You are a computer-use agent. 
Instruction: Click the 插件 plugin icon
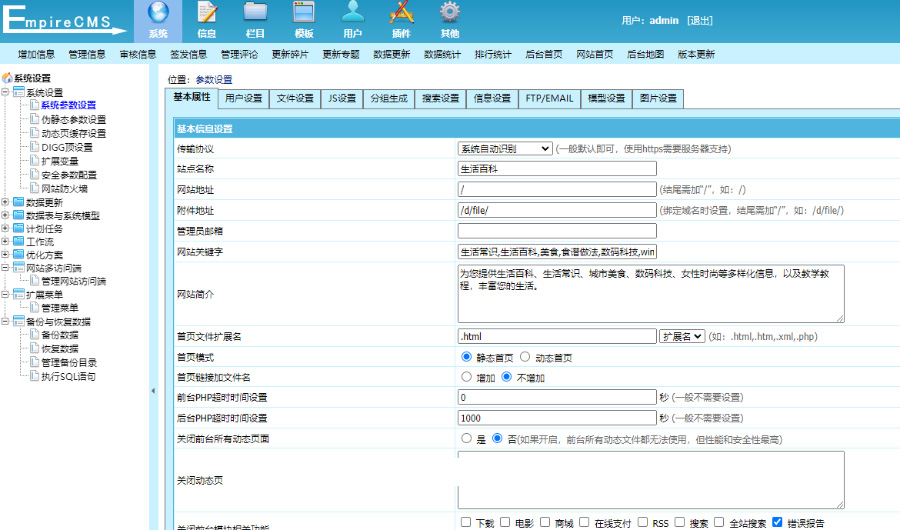[401, 14]
